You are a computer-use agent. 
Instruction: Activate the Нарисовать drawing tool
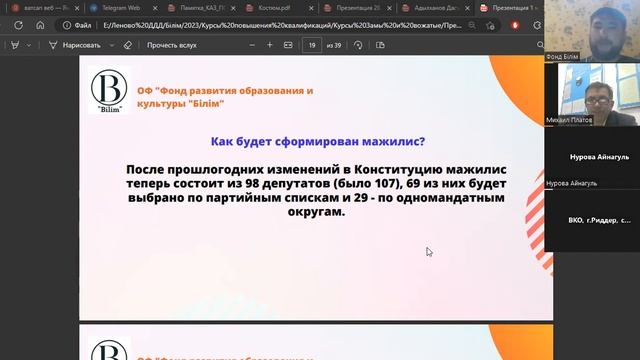click(x=75, y=45)
